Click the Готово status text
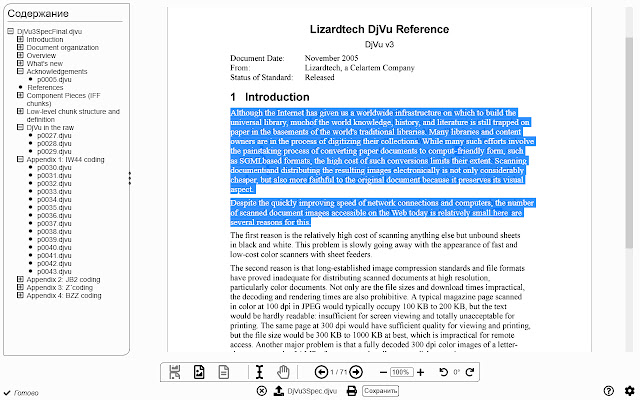The image size is (640, 400). [x=26, y=393]
